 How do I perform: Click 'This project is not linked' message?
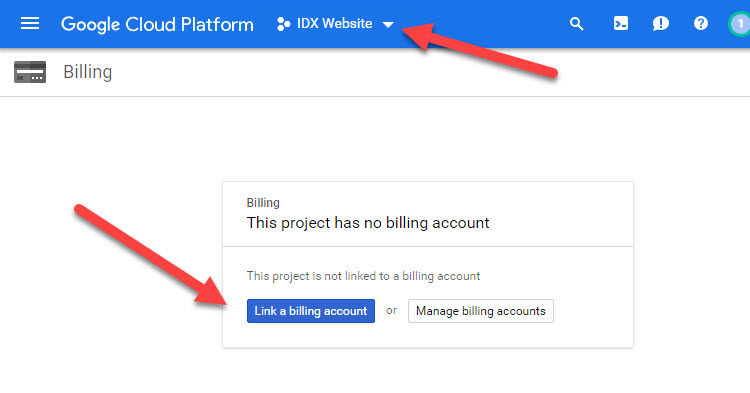[x=364, y=276]
